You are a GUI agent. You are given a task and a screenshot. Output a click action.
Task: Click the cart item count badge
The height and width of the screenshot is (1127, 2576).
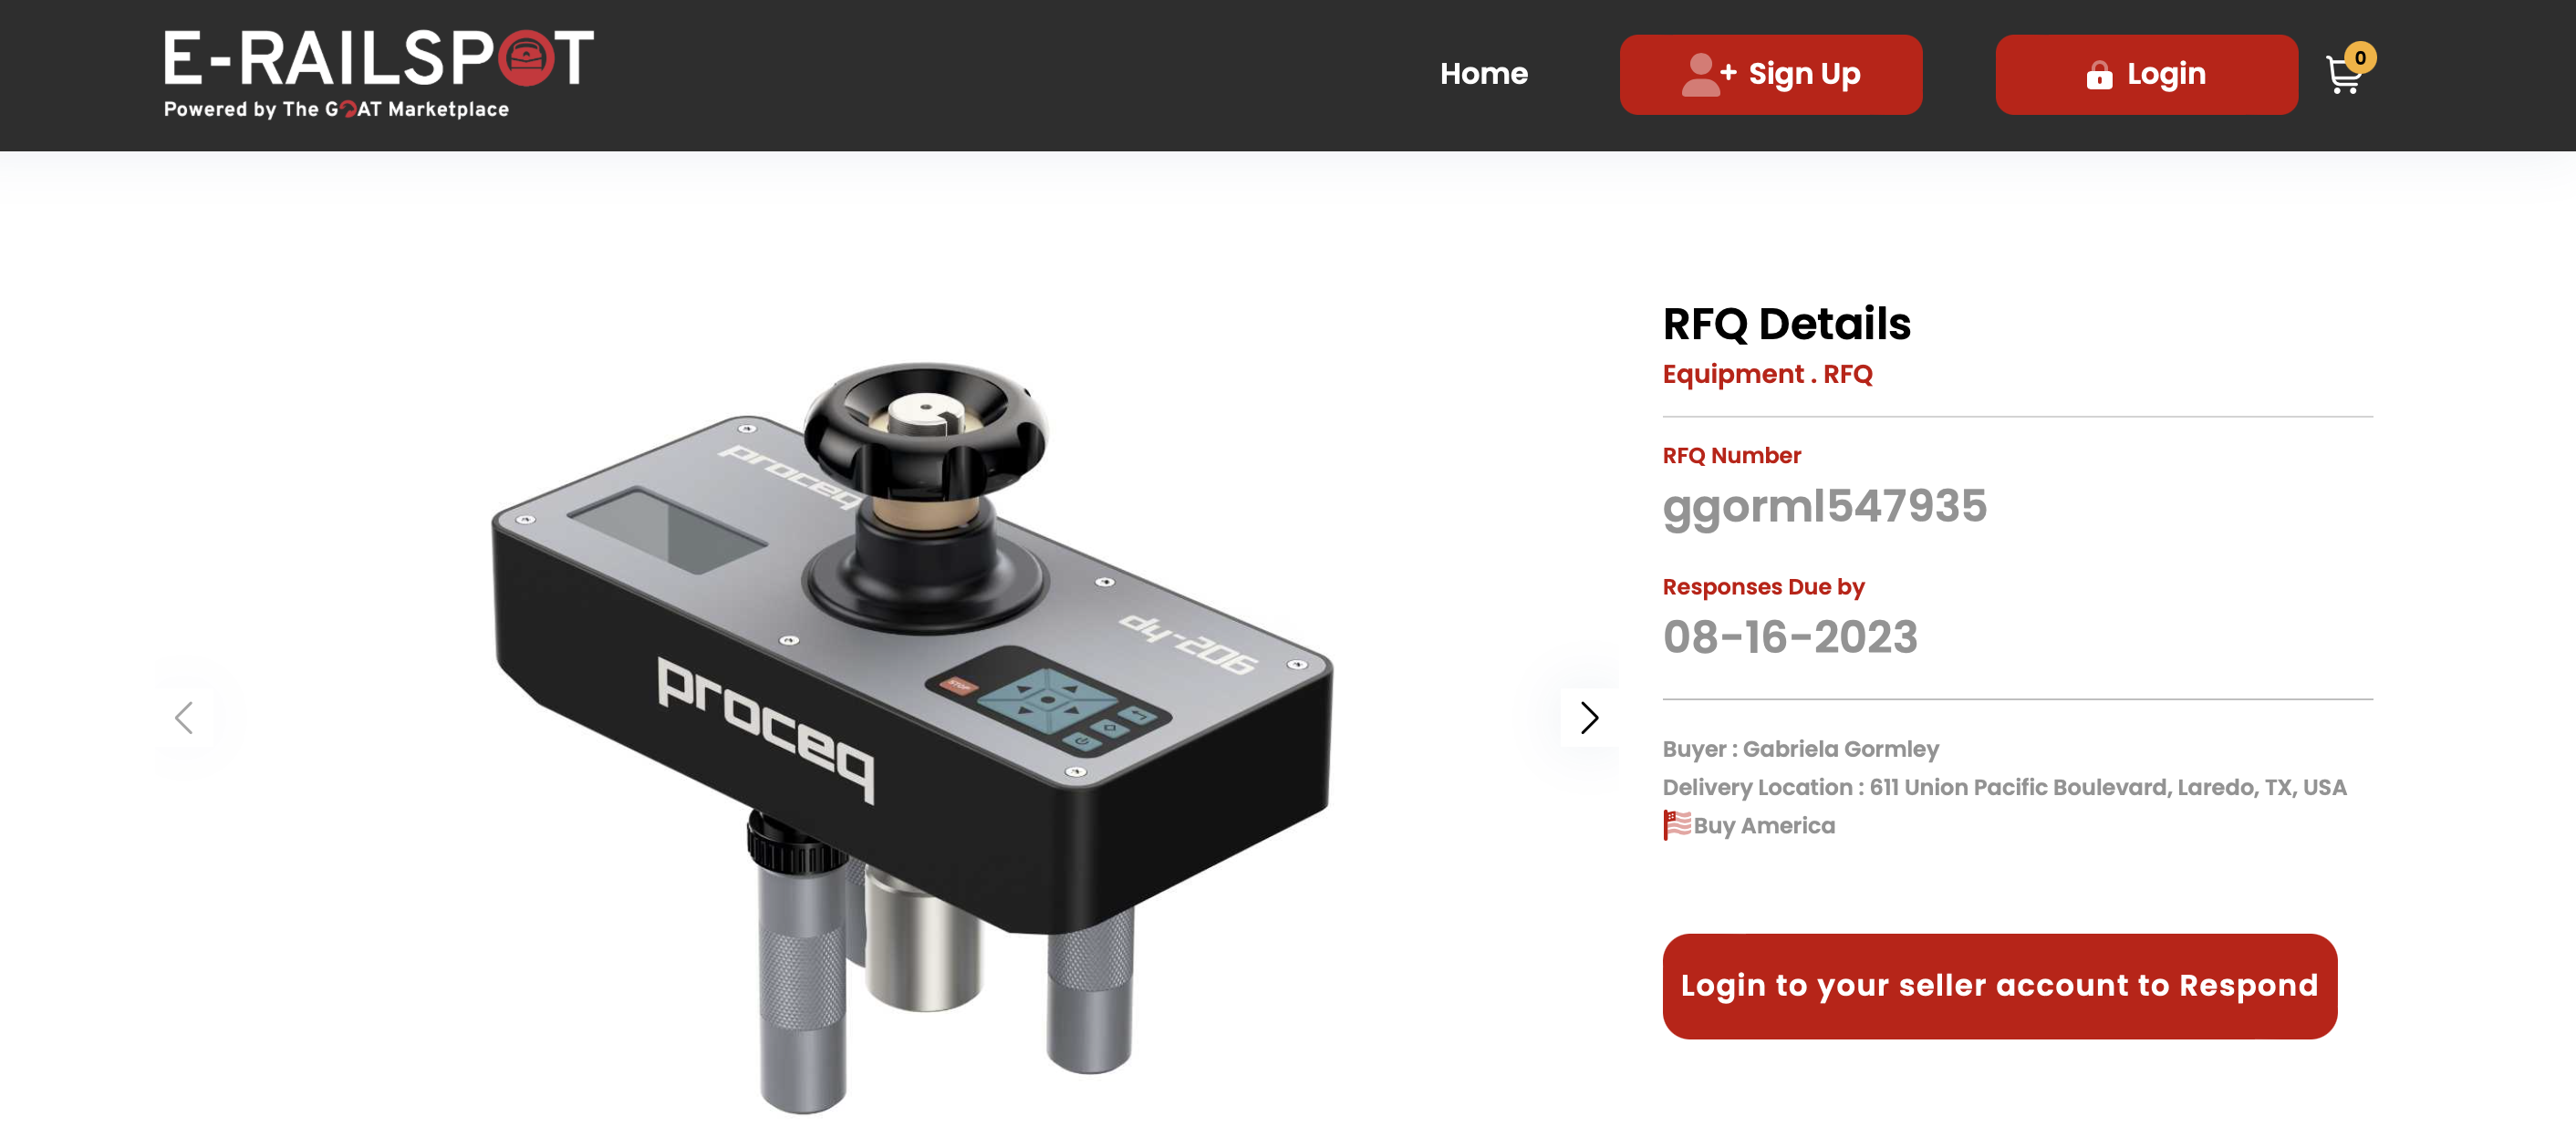point(2360,57)
